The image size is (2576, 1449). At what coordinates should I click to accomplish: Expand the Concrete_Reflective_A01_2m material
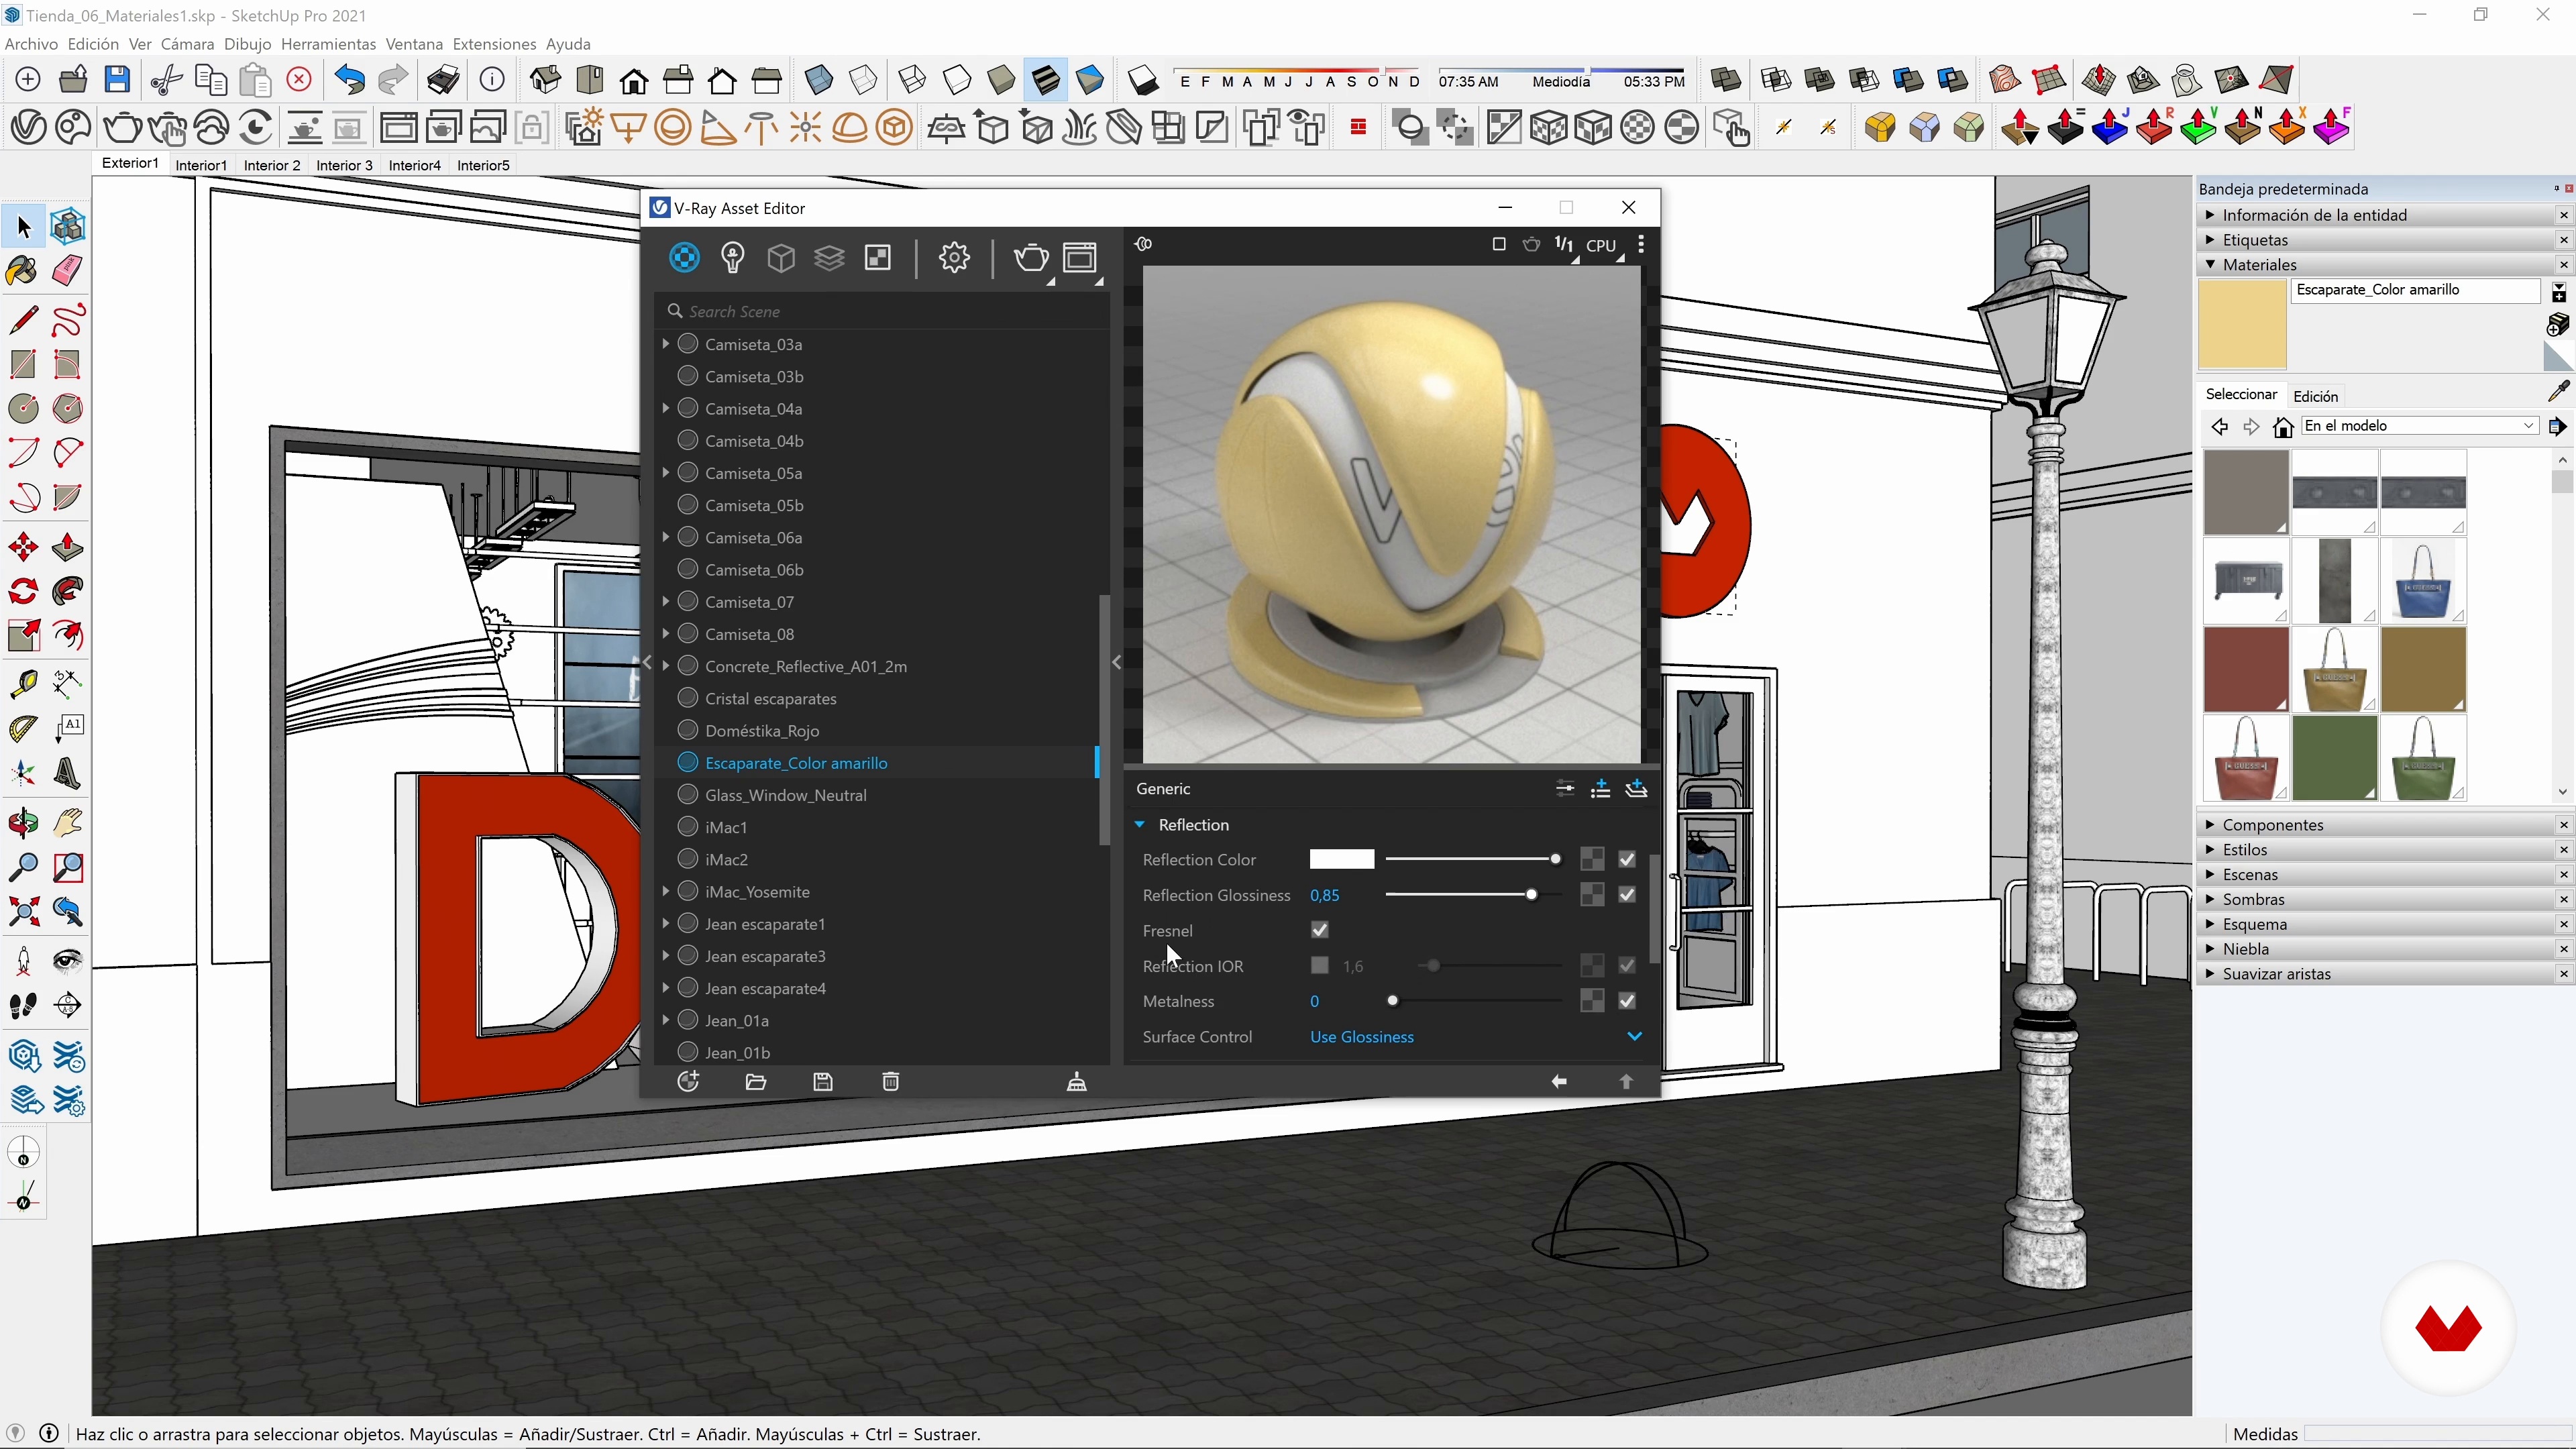pyautogui.click(x=665, y=666)
